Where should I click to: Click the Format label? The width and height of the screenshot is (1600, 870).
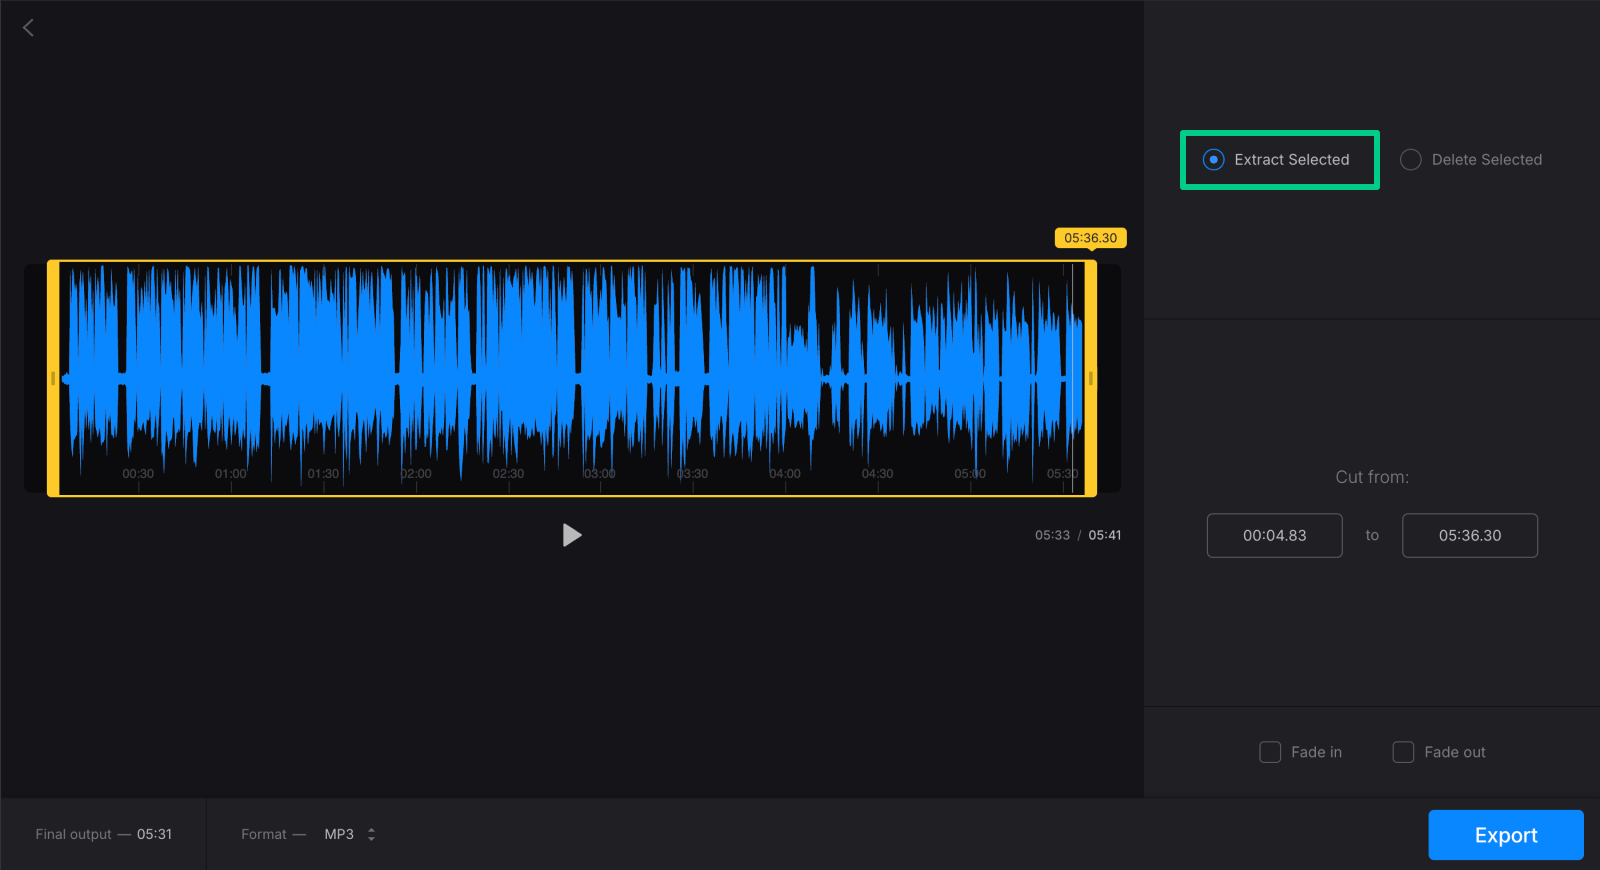coord(264,834)
